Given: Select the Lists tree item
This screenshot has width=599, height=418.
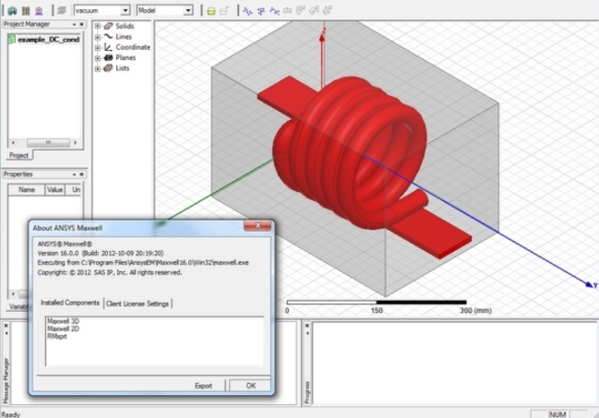Looking at the screenshot, I should (x=122, y=68).
